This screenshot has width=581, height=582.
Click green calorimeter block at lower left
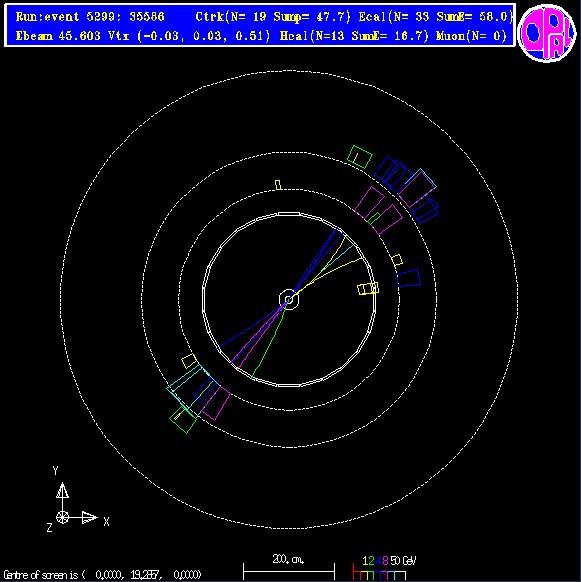click(183, 420)
